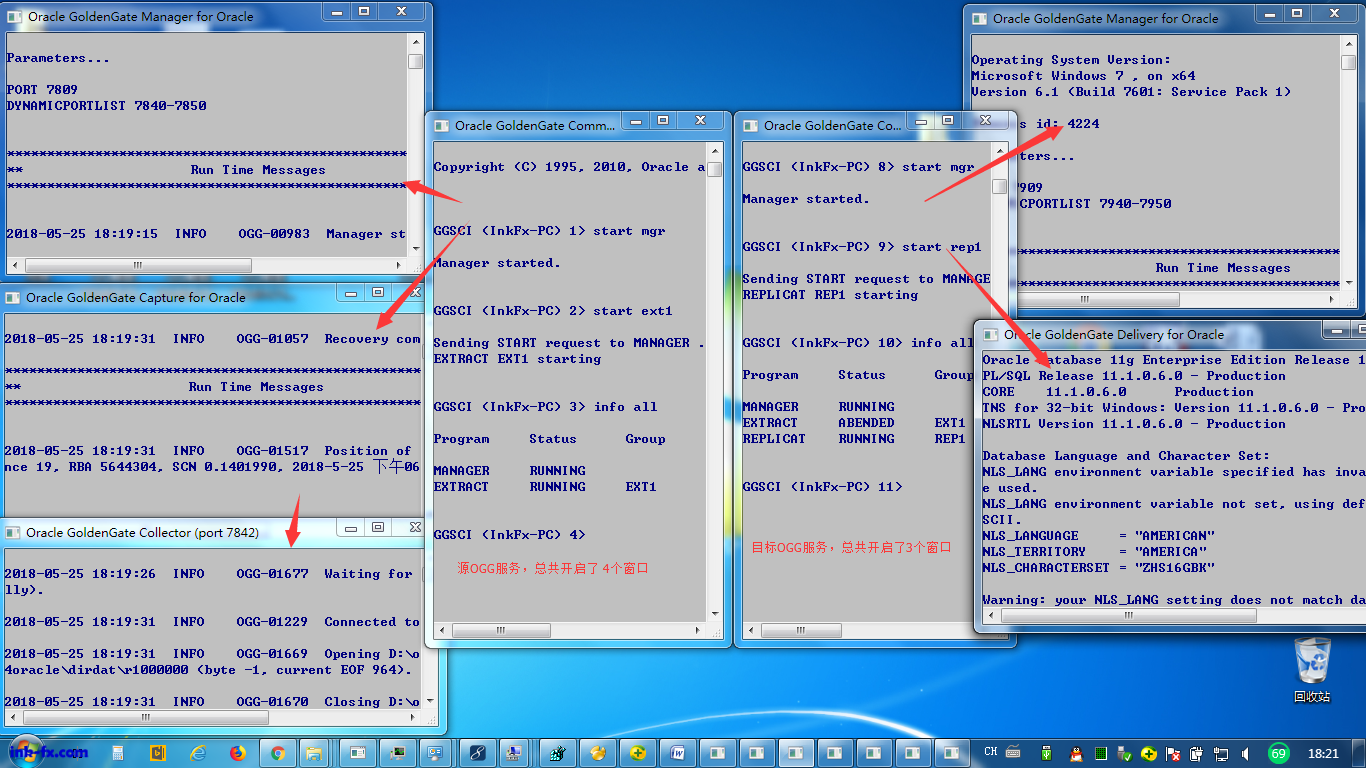Launch Firefox from the taskbar
Screen dimensions: 1366x768
[238, 753]
